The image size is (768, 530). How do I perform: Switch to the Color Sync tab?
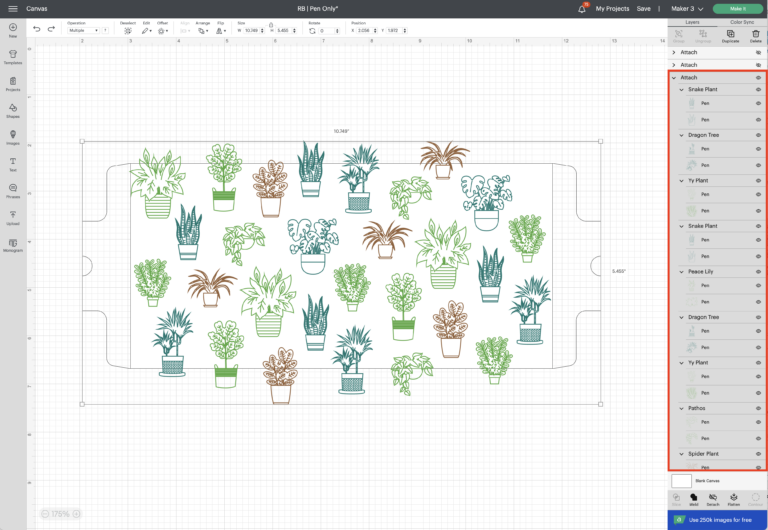[x=742, y=20]
